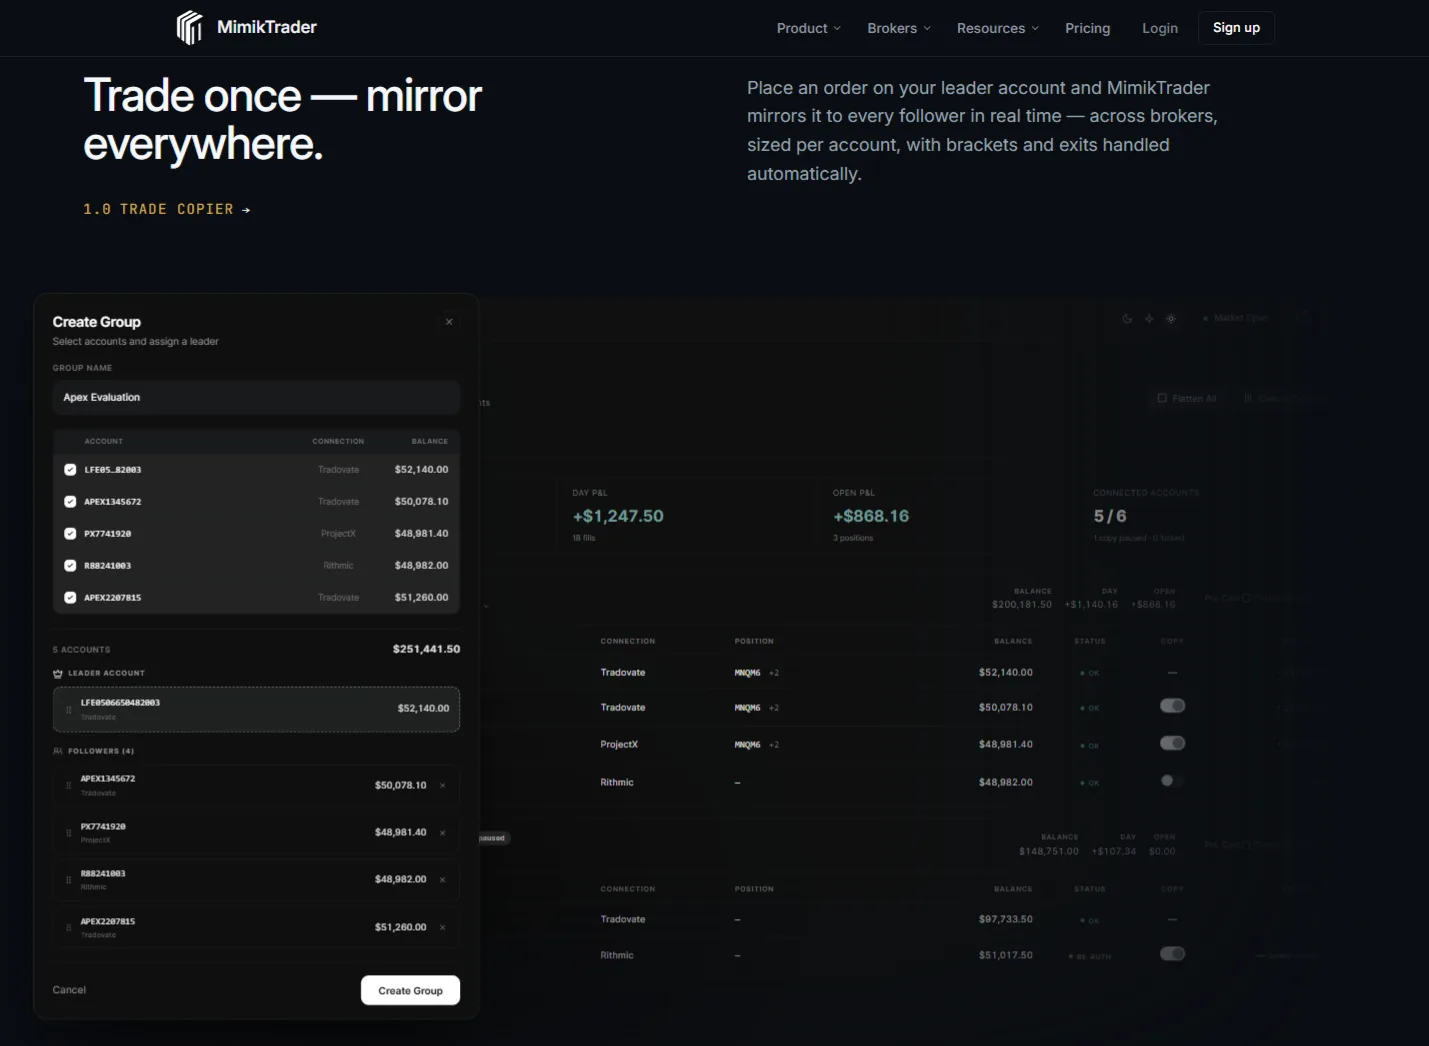Expand the Product menu chevron
The width and height of the screenshot is (1429, 1046).
pyautogui.click(x=837, y=29)
